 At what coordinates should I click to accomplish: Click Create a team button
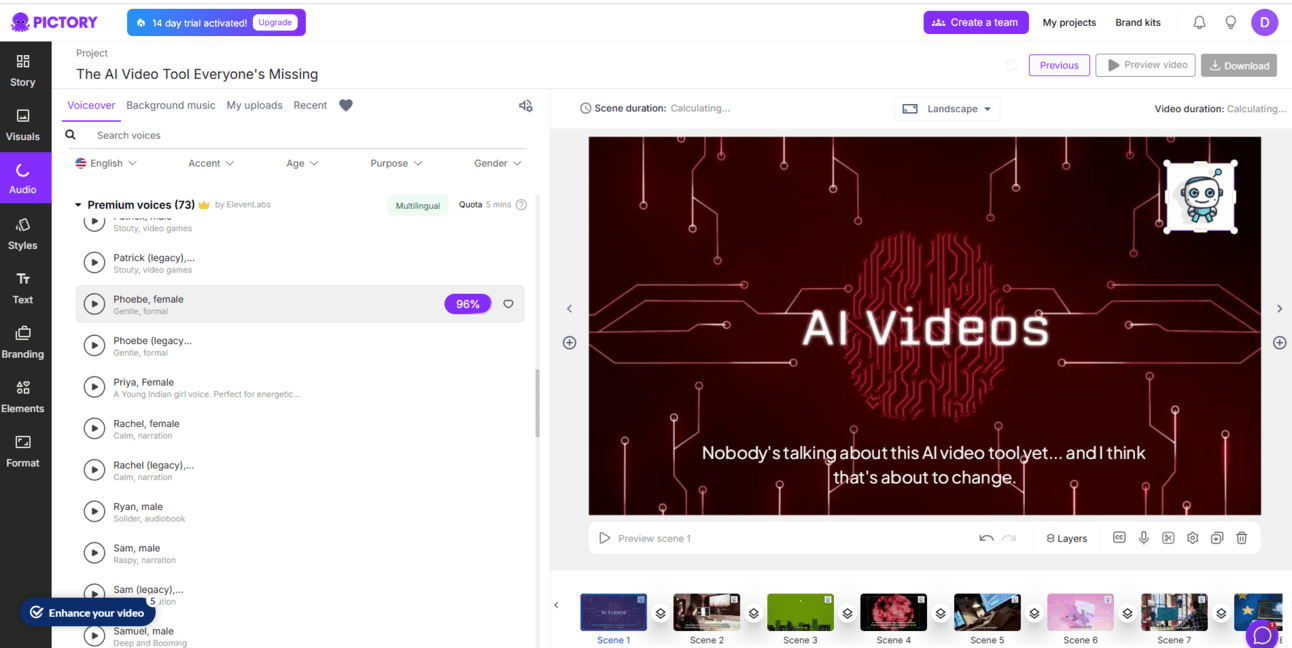pos(975,22)
